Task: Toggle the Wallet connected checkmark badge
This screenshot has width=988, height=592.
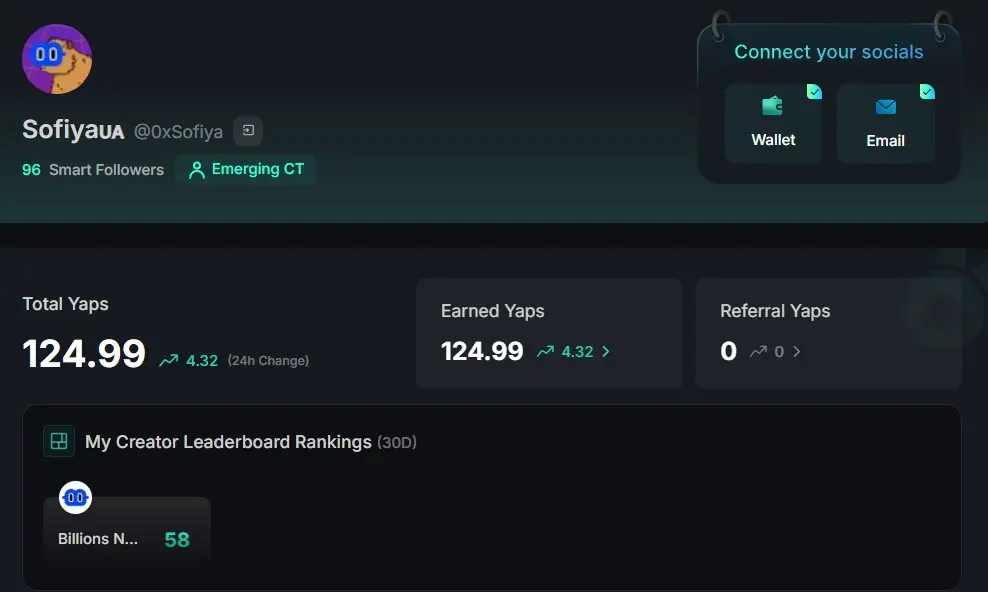Action: coord(814,92)
